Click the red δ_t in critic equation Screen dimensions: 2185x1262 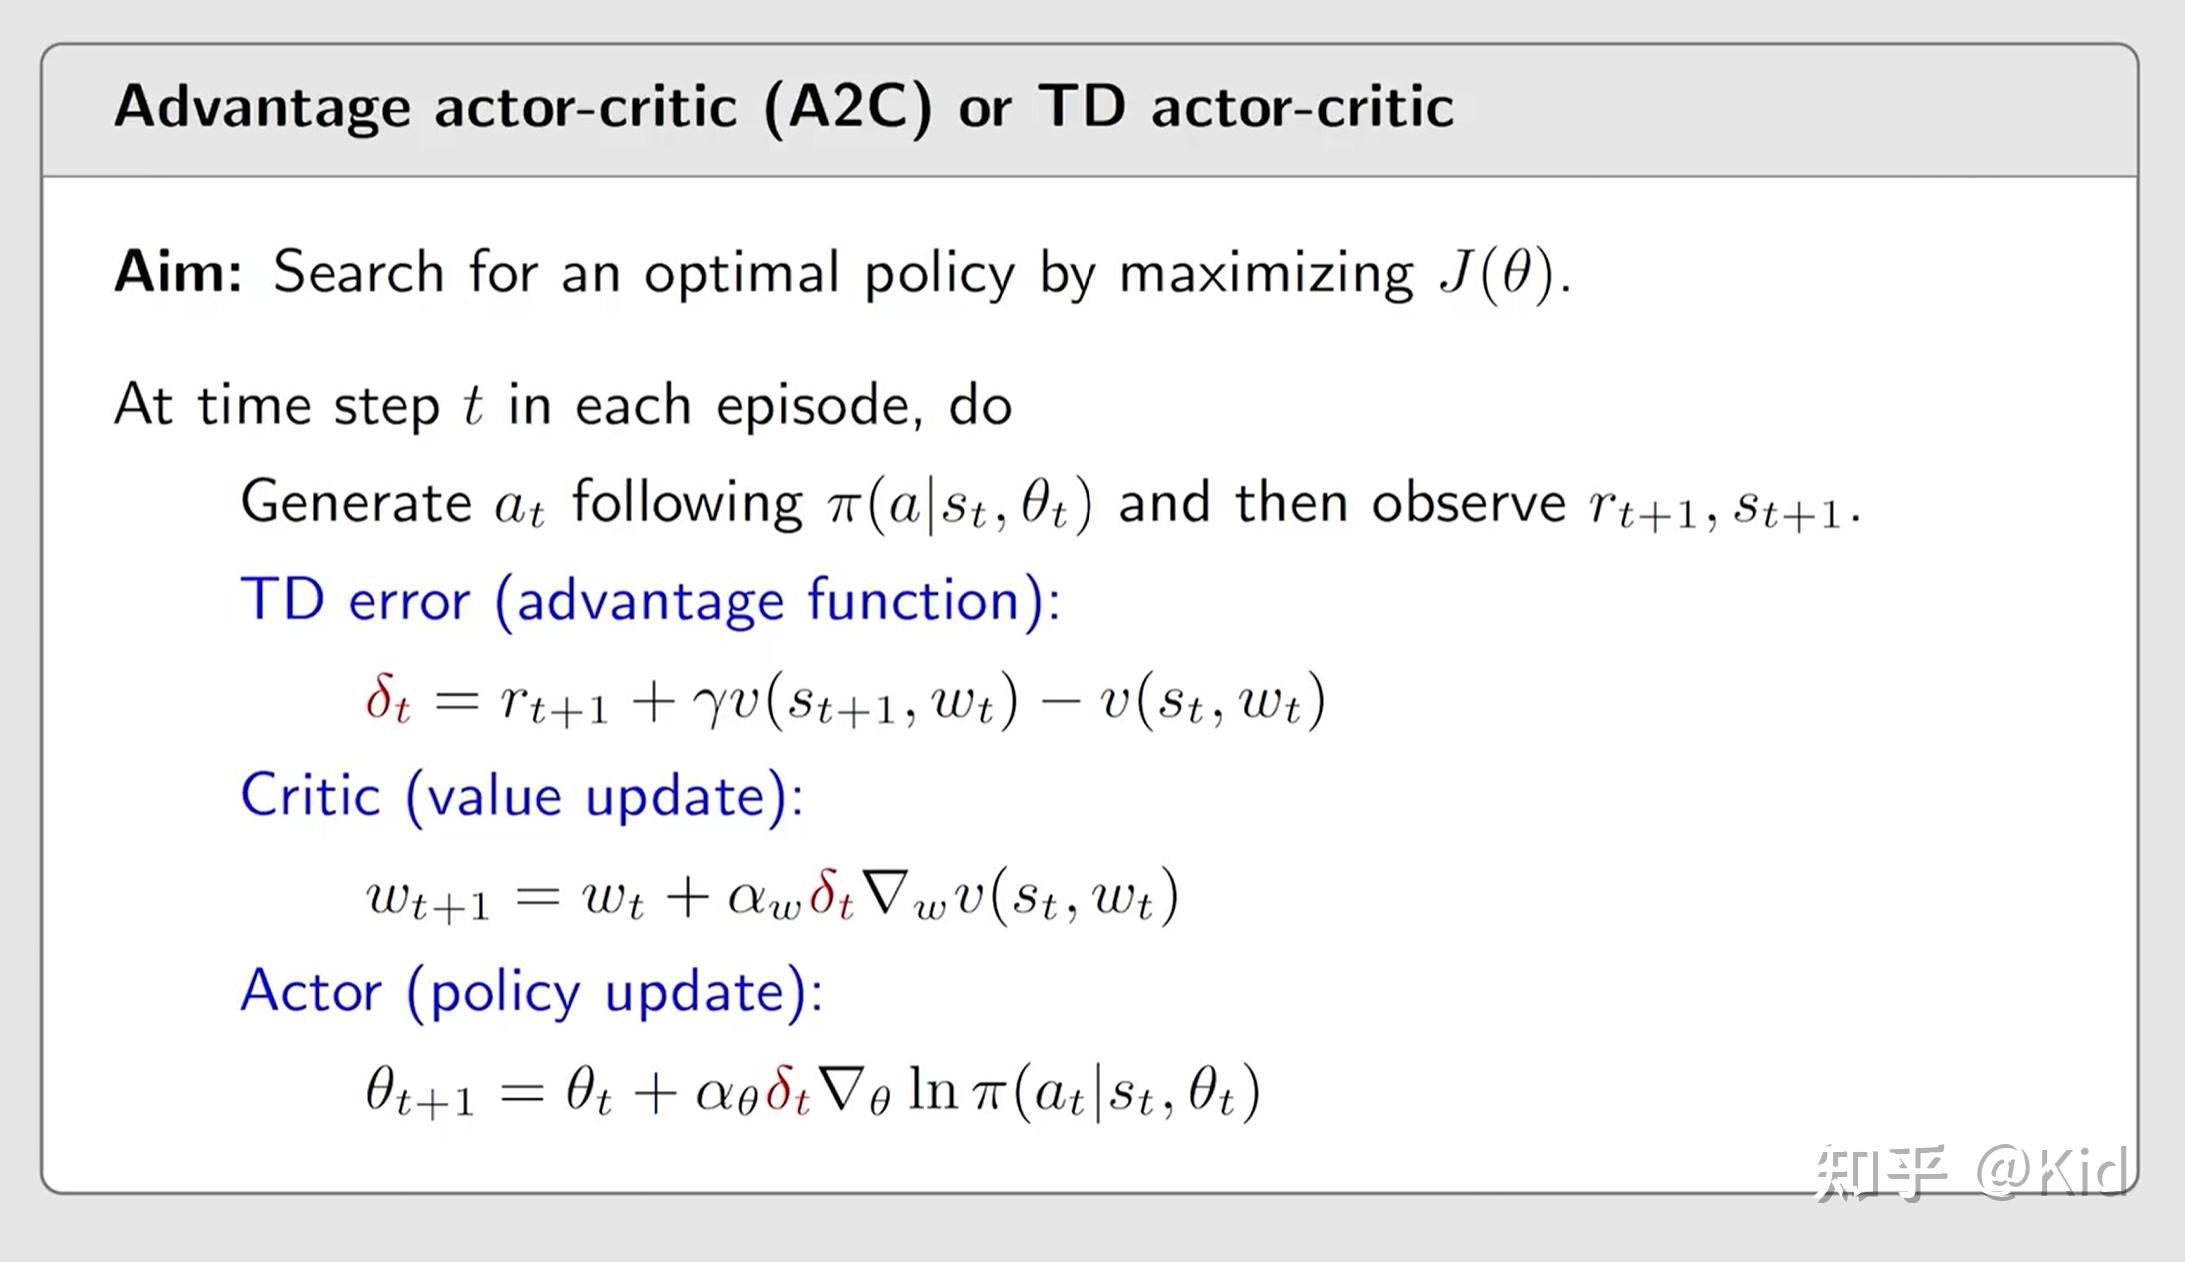832,894
